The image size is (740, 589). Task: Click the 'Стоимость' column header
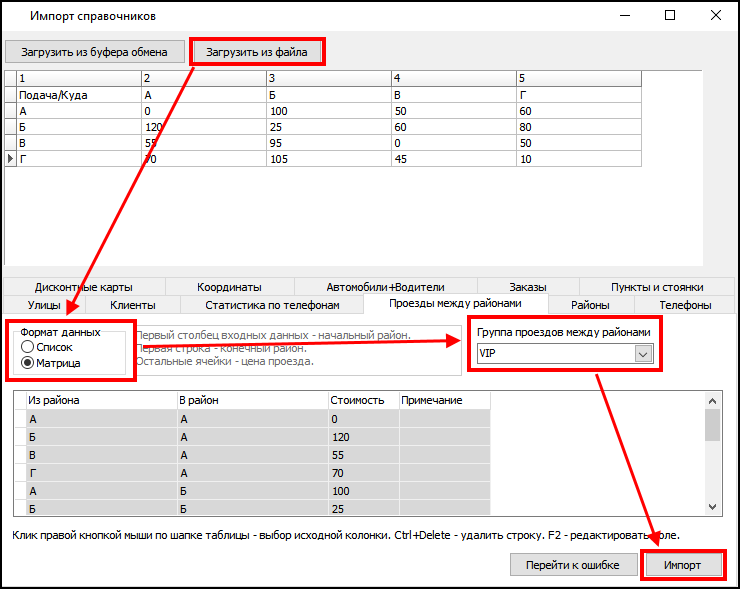[362, 400]
